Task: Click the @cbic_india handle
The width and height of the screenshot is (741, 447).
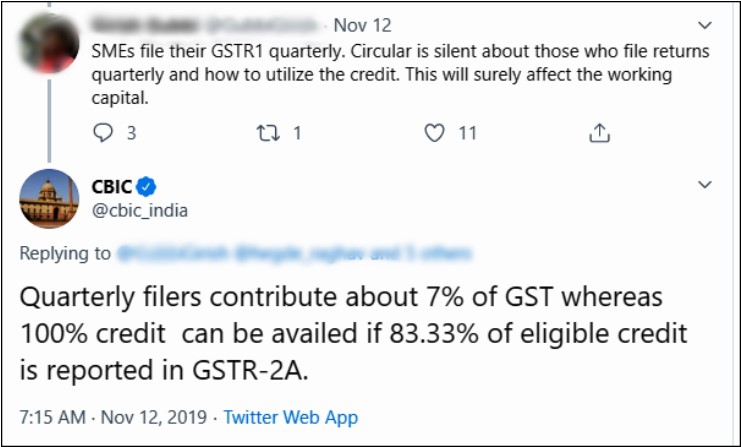Action: pos(139,210)
